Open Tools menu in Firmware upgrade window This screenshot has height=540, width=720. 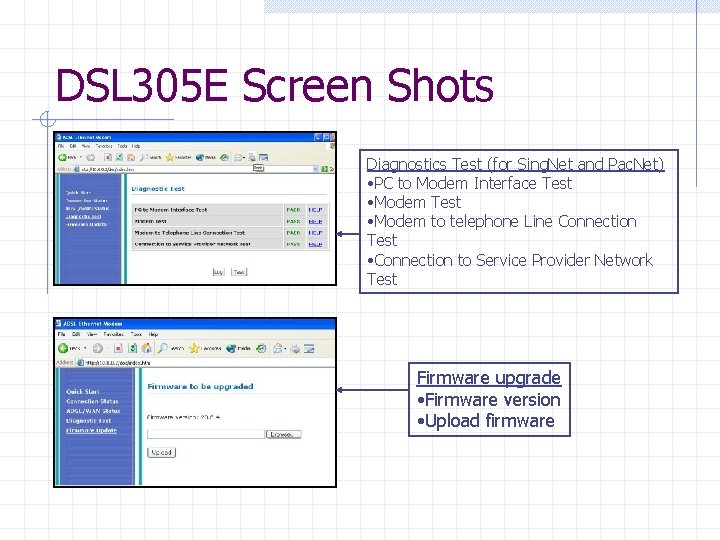click(136, 334)
